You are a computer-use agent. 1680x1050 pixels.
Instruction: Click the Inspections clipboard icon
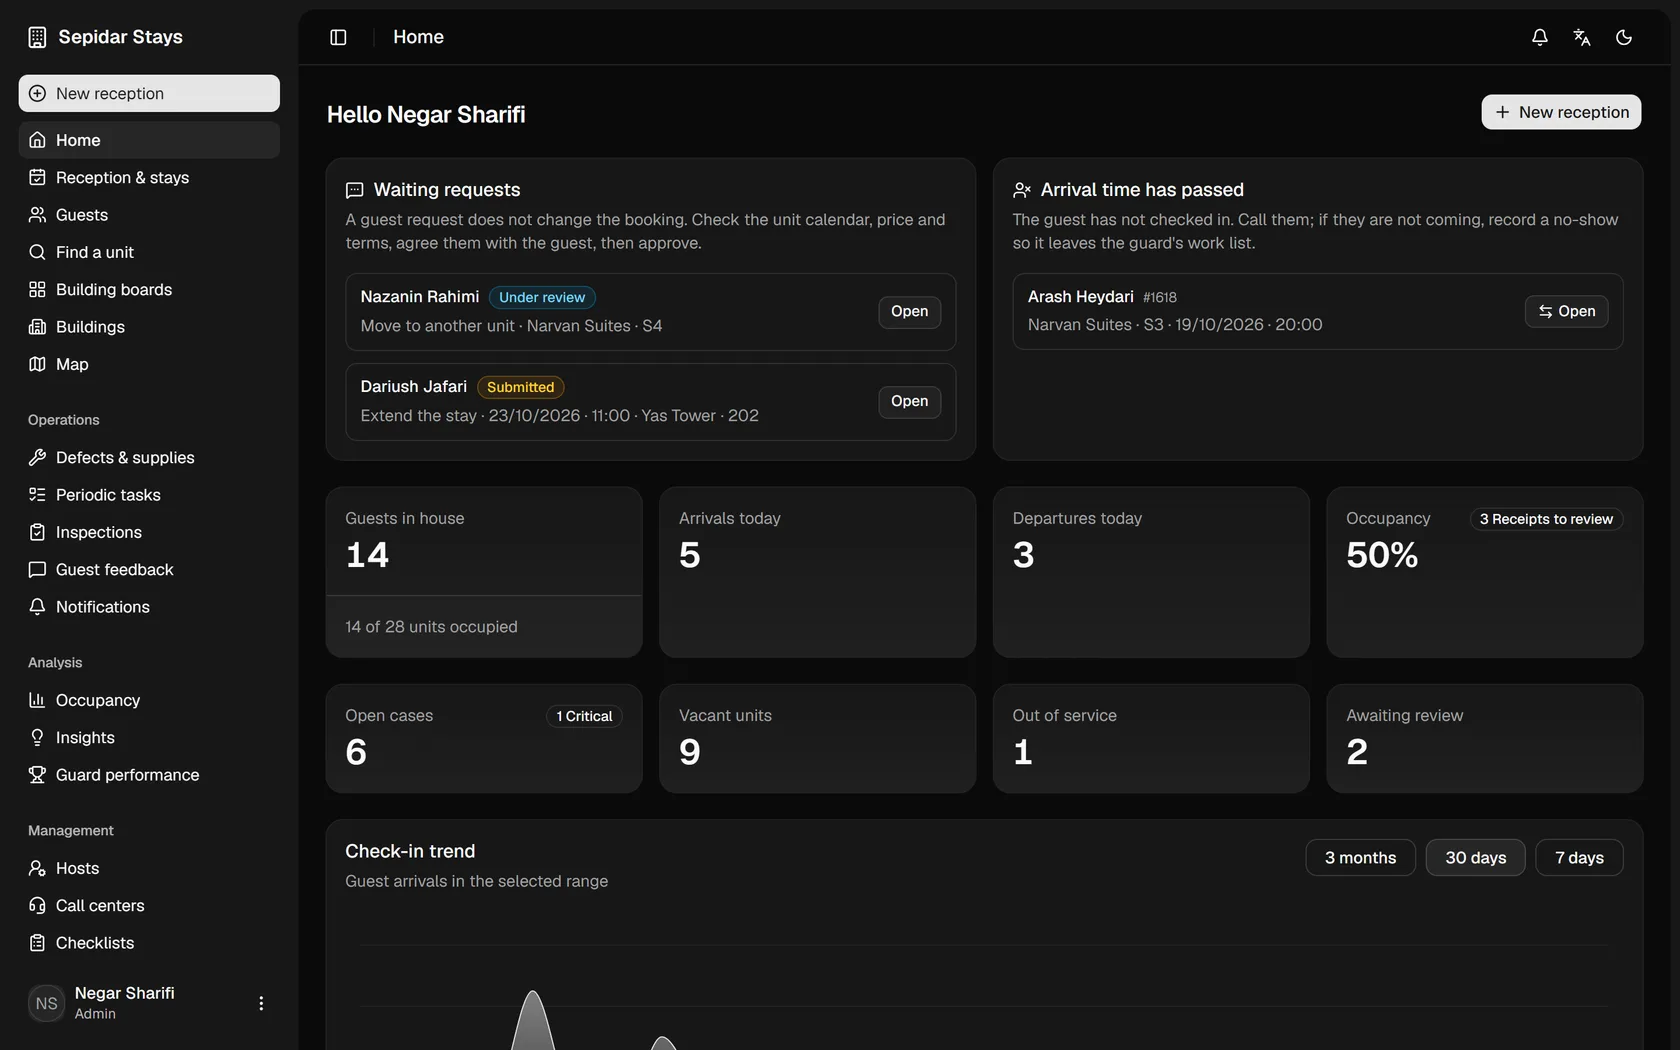pos(37,532)
